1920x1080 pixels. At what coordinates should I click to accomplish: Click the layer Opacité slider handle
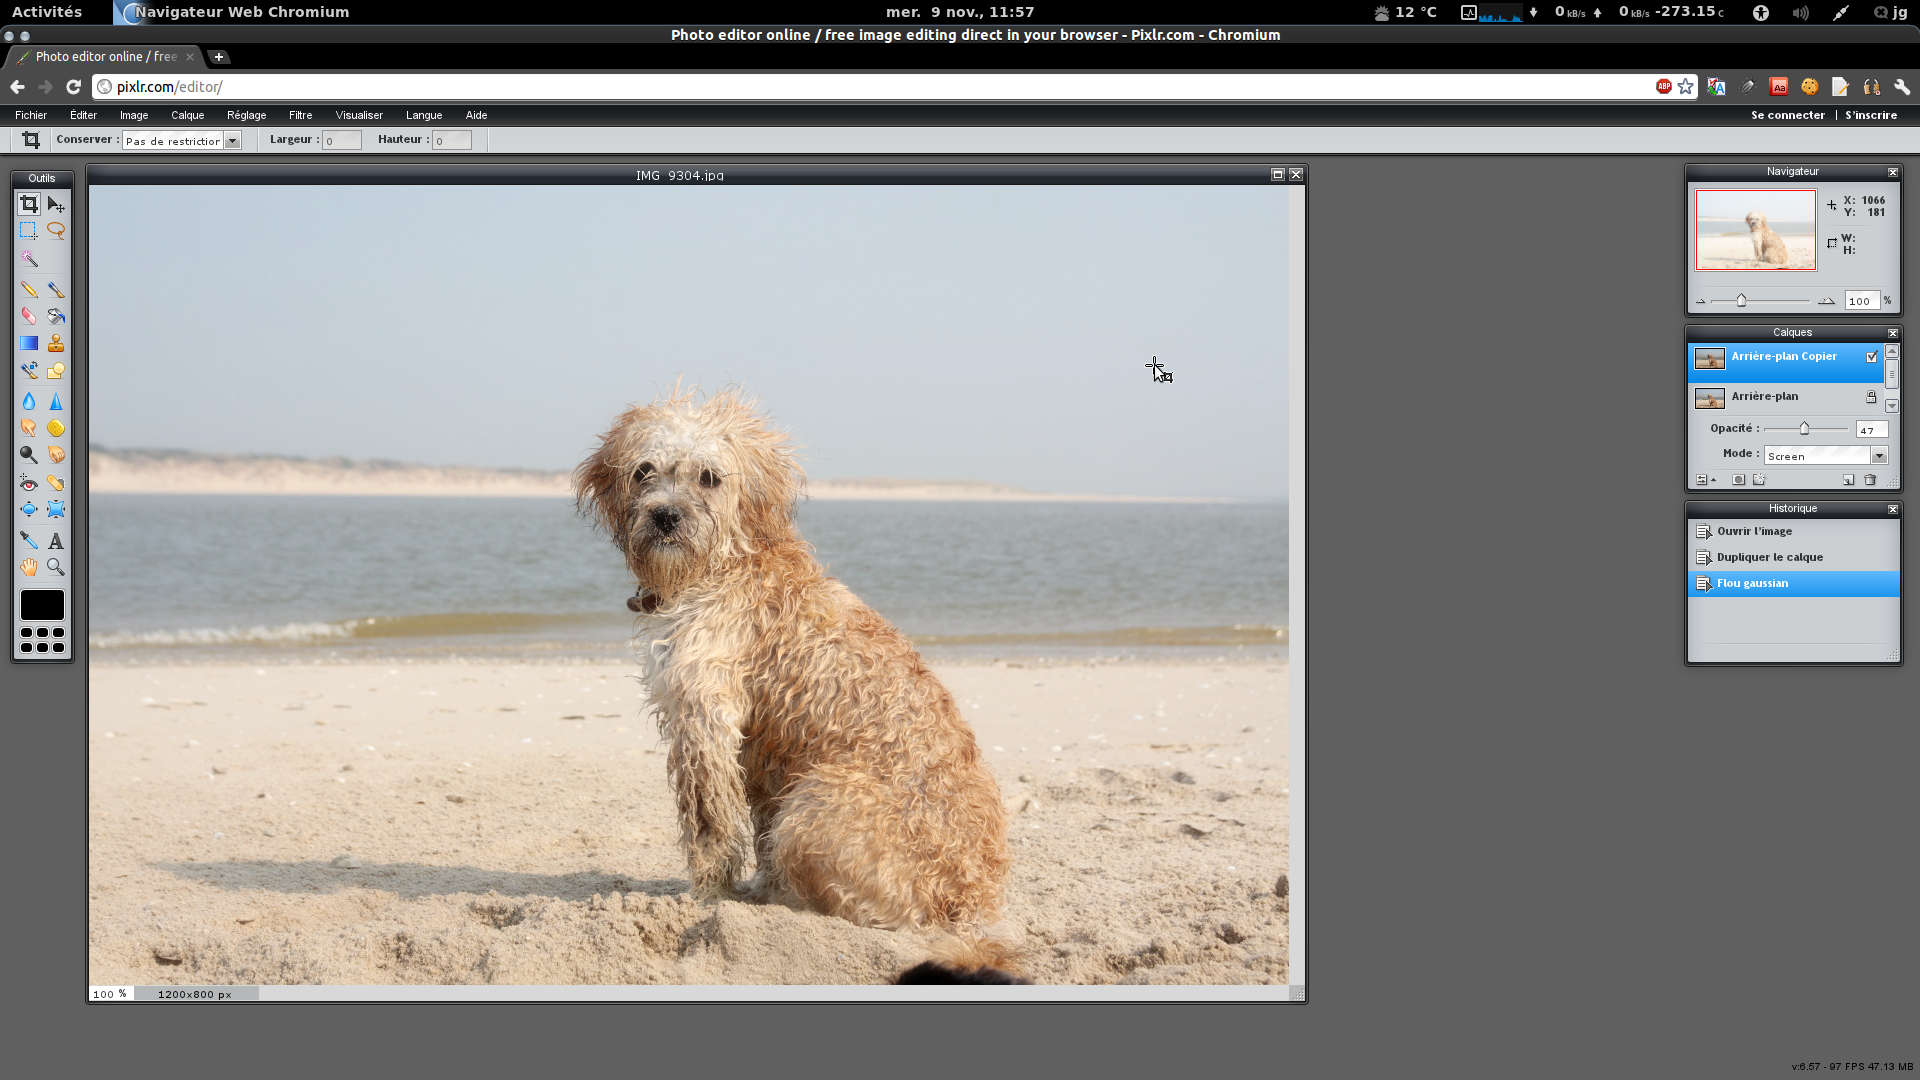click(x=1804, y=429)
